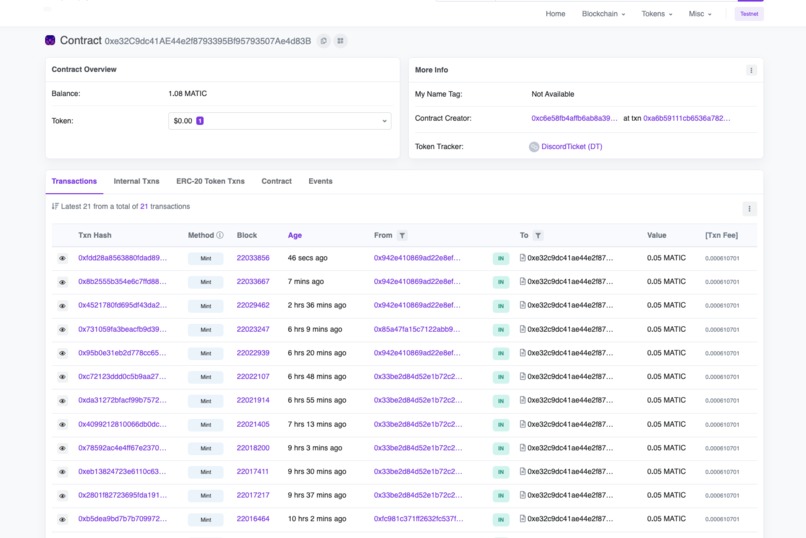Open block 22033856
This screenshot has width=806, height=538.
point(253,257)
